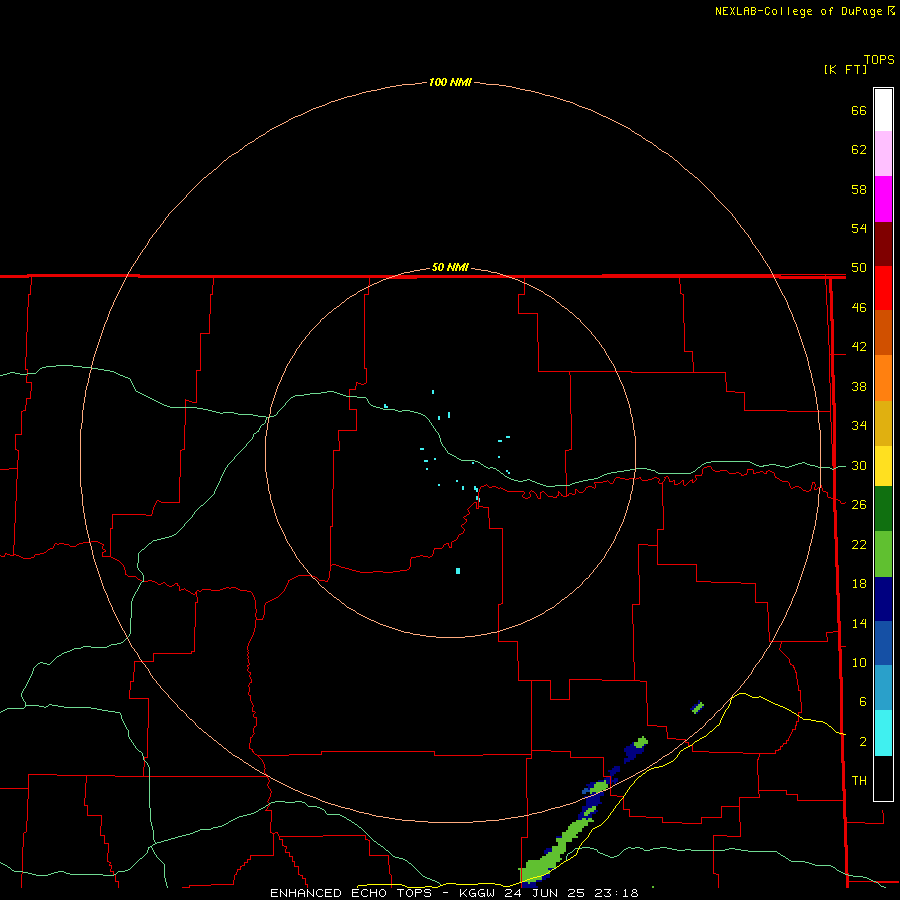Click the small green echo inside the 100 NMI ring
The image size is (900, 900).
[x=697, y=708]
